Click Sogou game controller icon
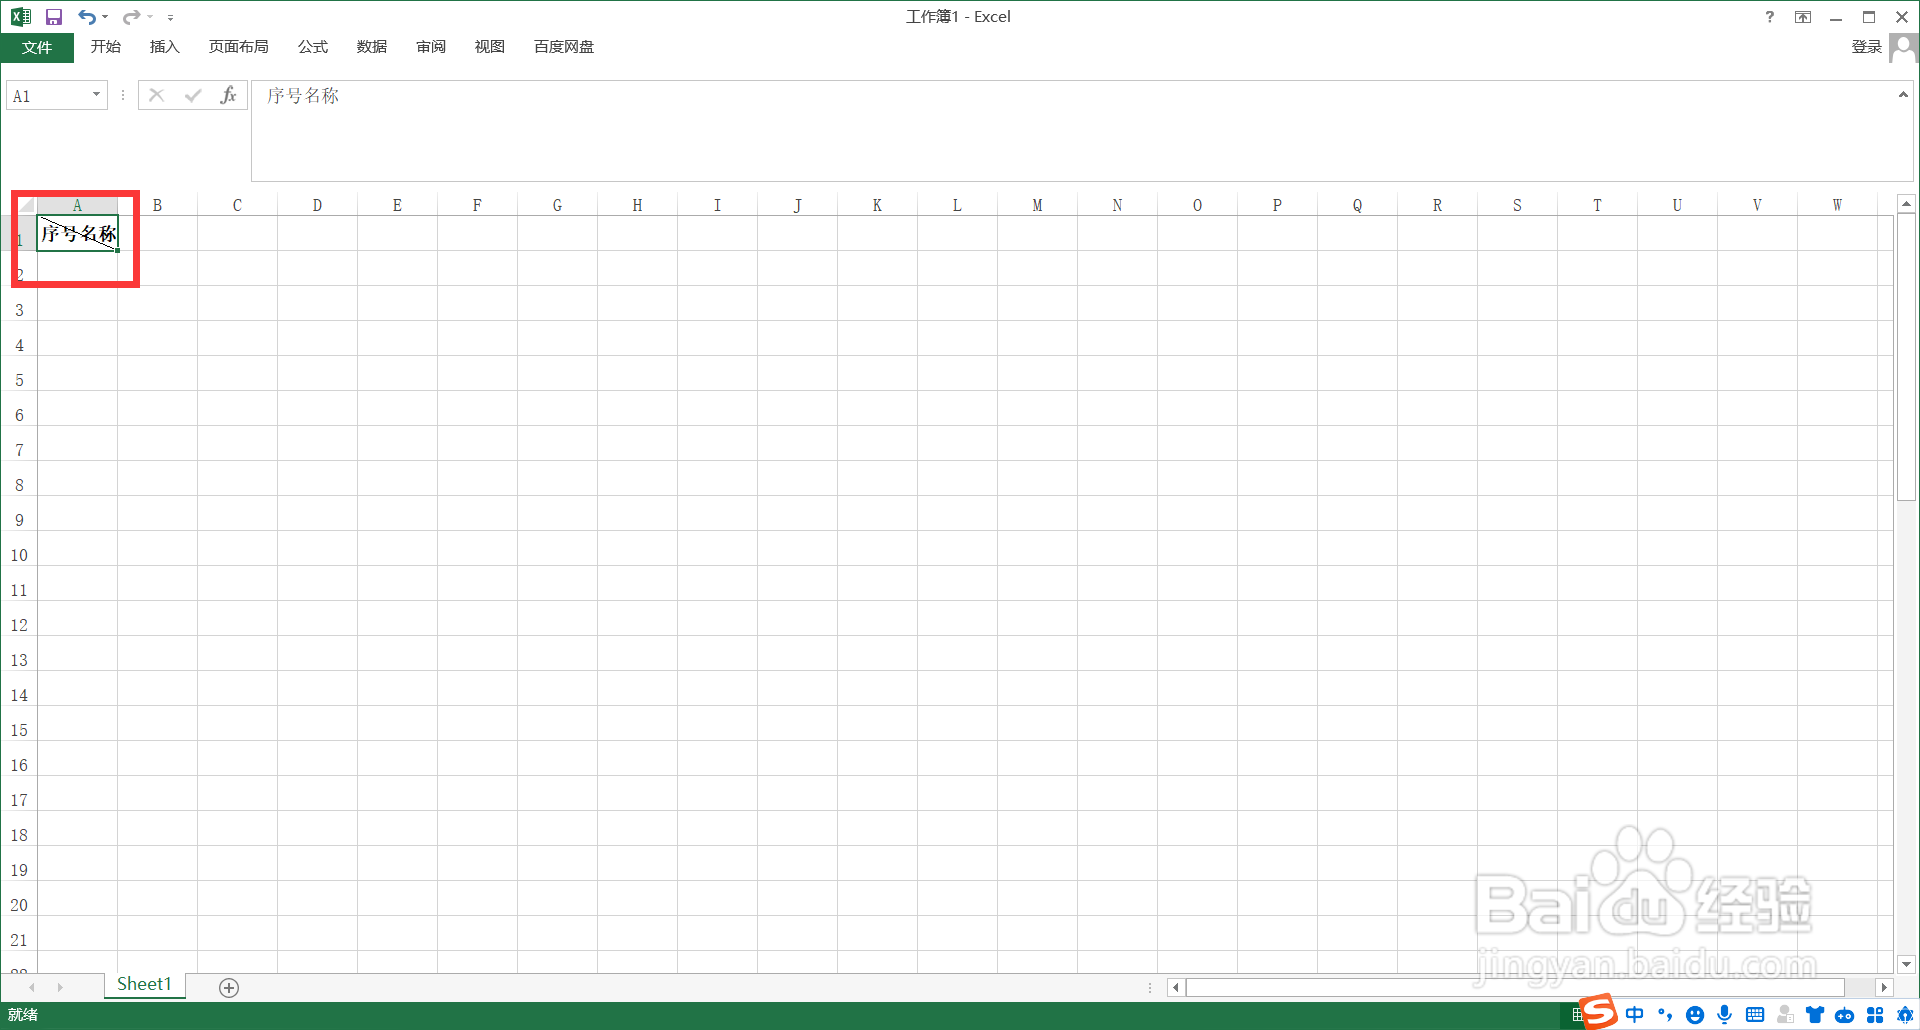Screen dimensions: 1920x1030 [x=1845, y=1015]
